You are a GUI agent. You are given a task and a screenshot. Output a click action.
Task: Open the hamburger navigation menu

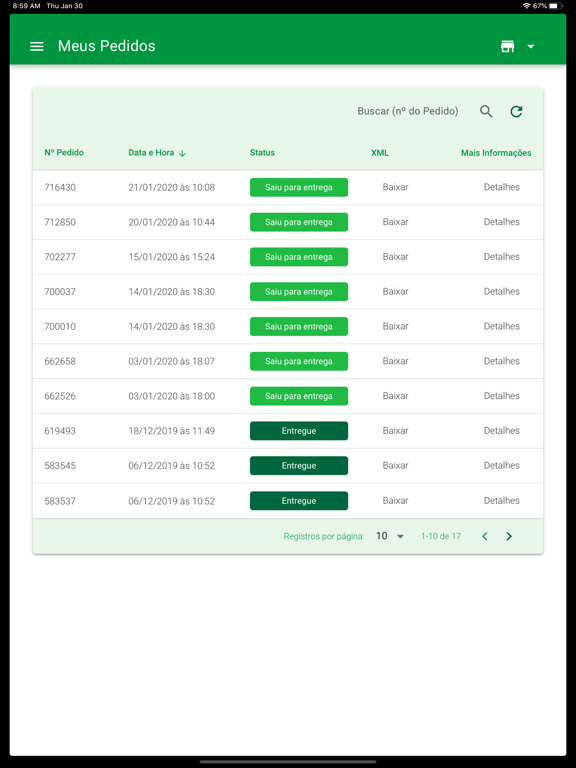pyautogui.click(x=37, y=47)
